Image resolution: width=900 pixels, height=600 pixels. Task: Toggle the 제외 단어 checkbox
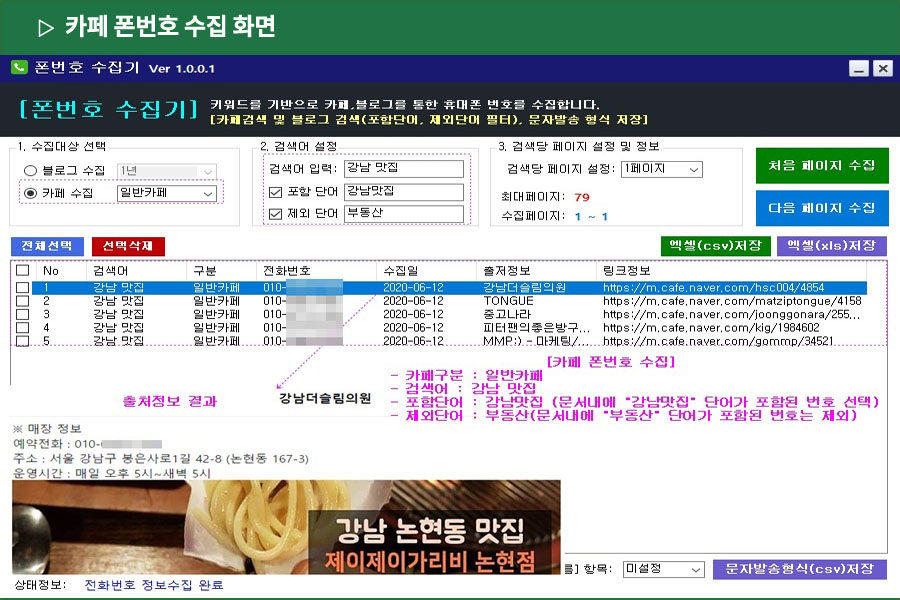[276, 213]
